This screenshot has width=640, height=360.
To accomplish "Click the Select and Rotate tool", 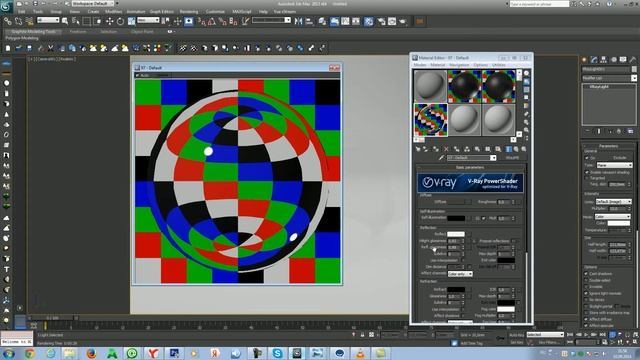I will [120, 21].
